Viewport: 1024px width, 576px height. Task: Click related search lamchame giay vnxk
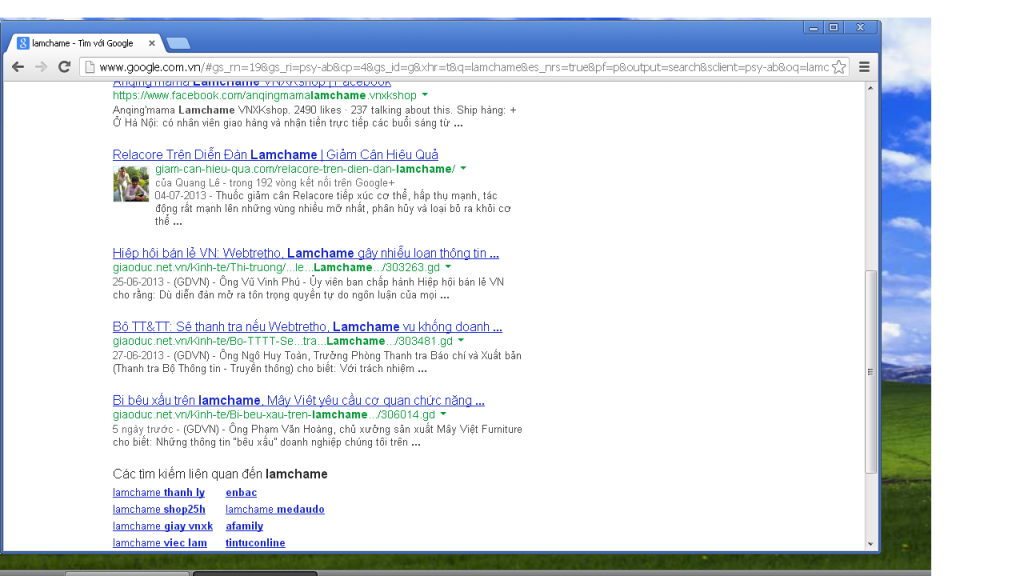[x=163, y=526]
